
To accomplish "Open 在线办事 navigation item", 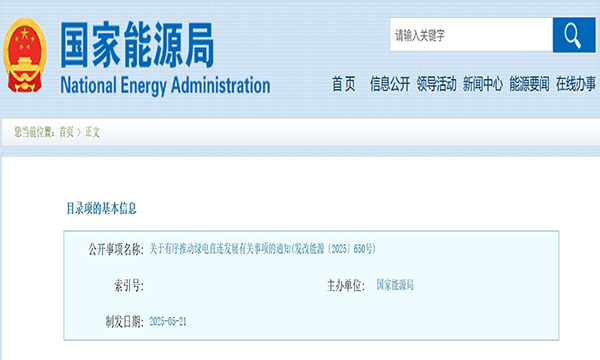I will coord(576,84).
